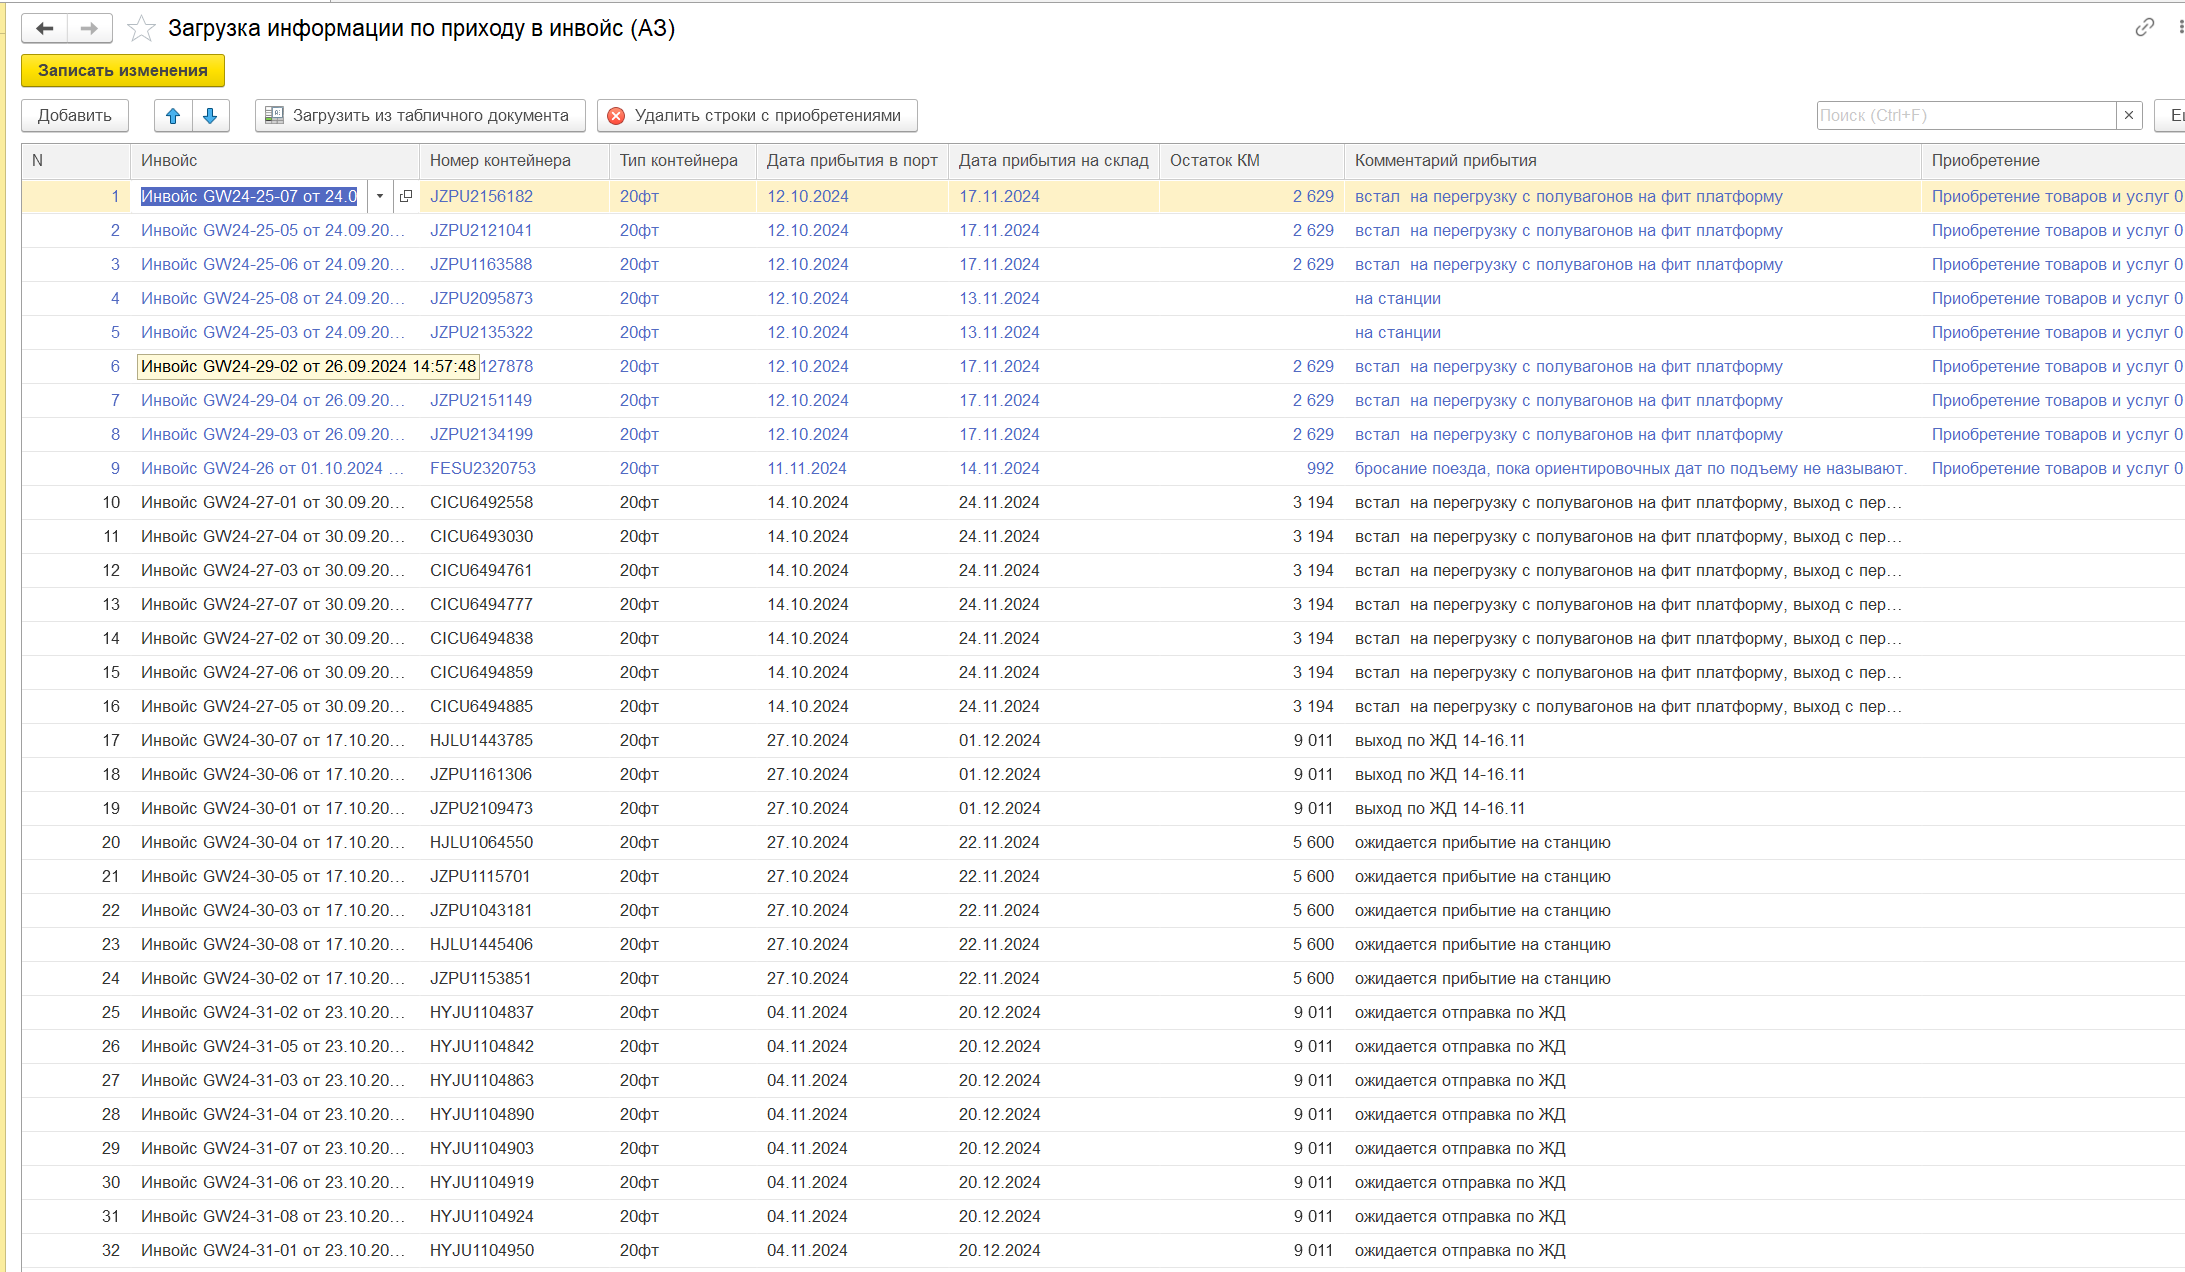This screenshot has height=1272, width=2185.
Task: Select row 17 invoice GW24-30-07 cell
Action: pos(272,741)
